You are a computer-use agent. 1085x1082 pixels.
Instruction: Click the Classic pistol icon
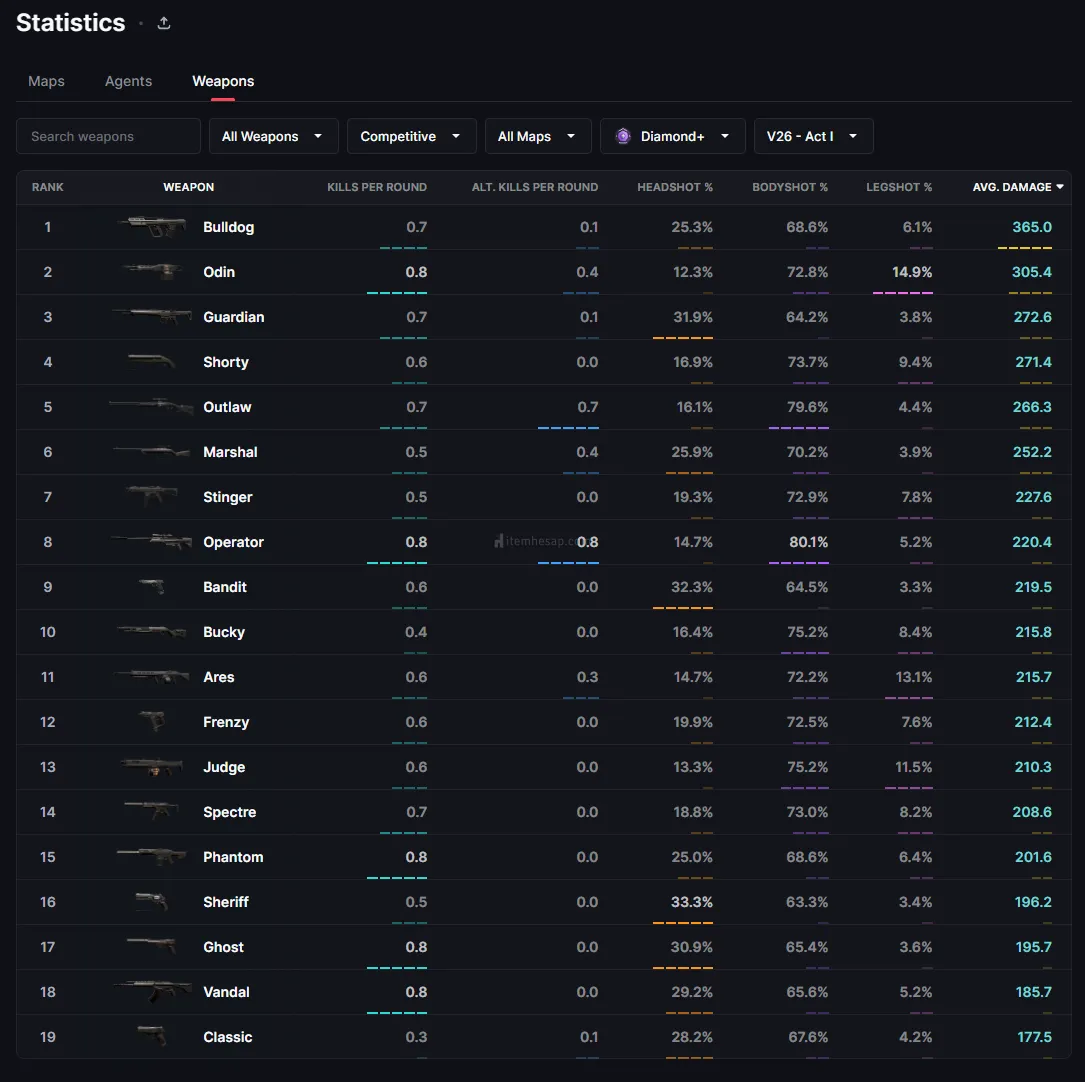[x=152, y=1037]
